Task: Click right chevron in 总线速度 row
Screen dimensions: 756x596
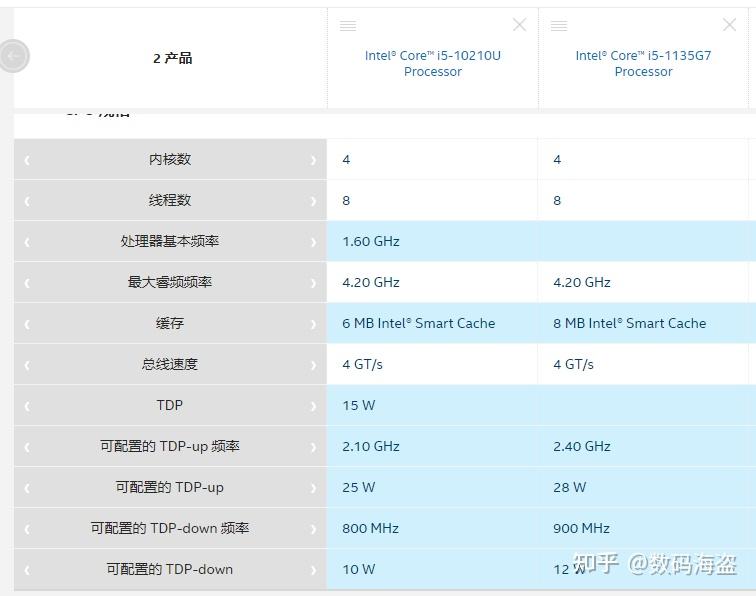Action: pyautogui.click(x=313, y=365)
